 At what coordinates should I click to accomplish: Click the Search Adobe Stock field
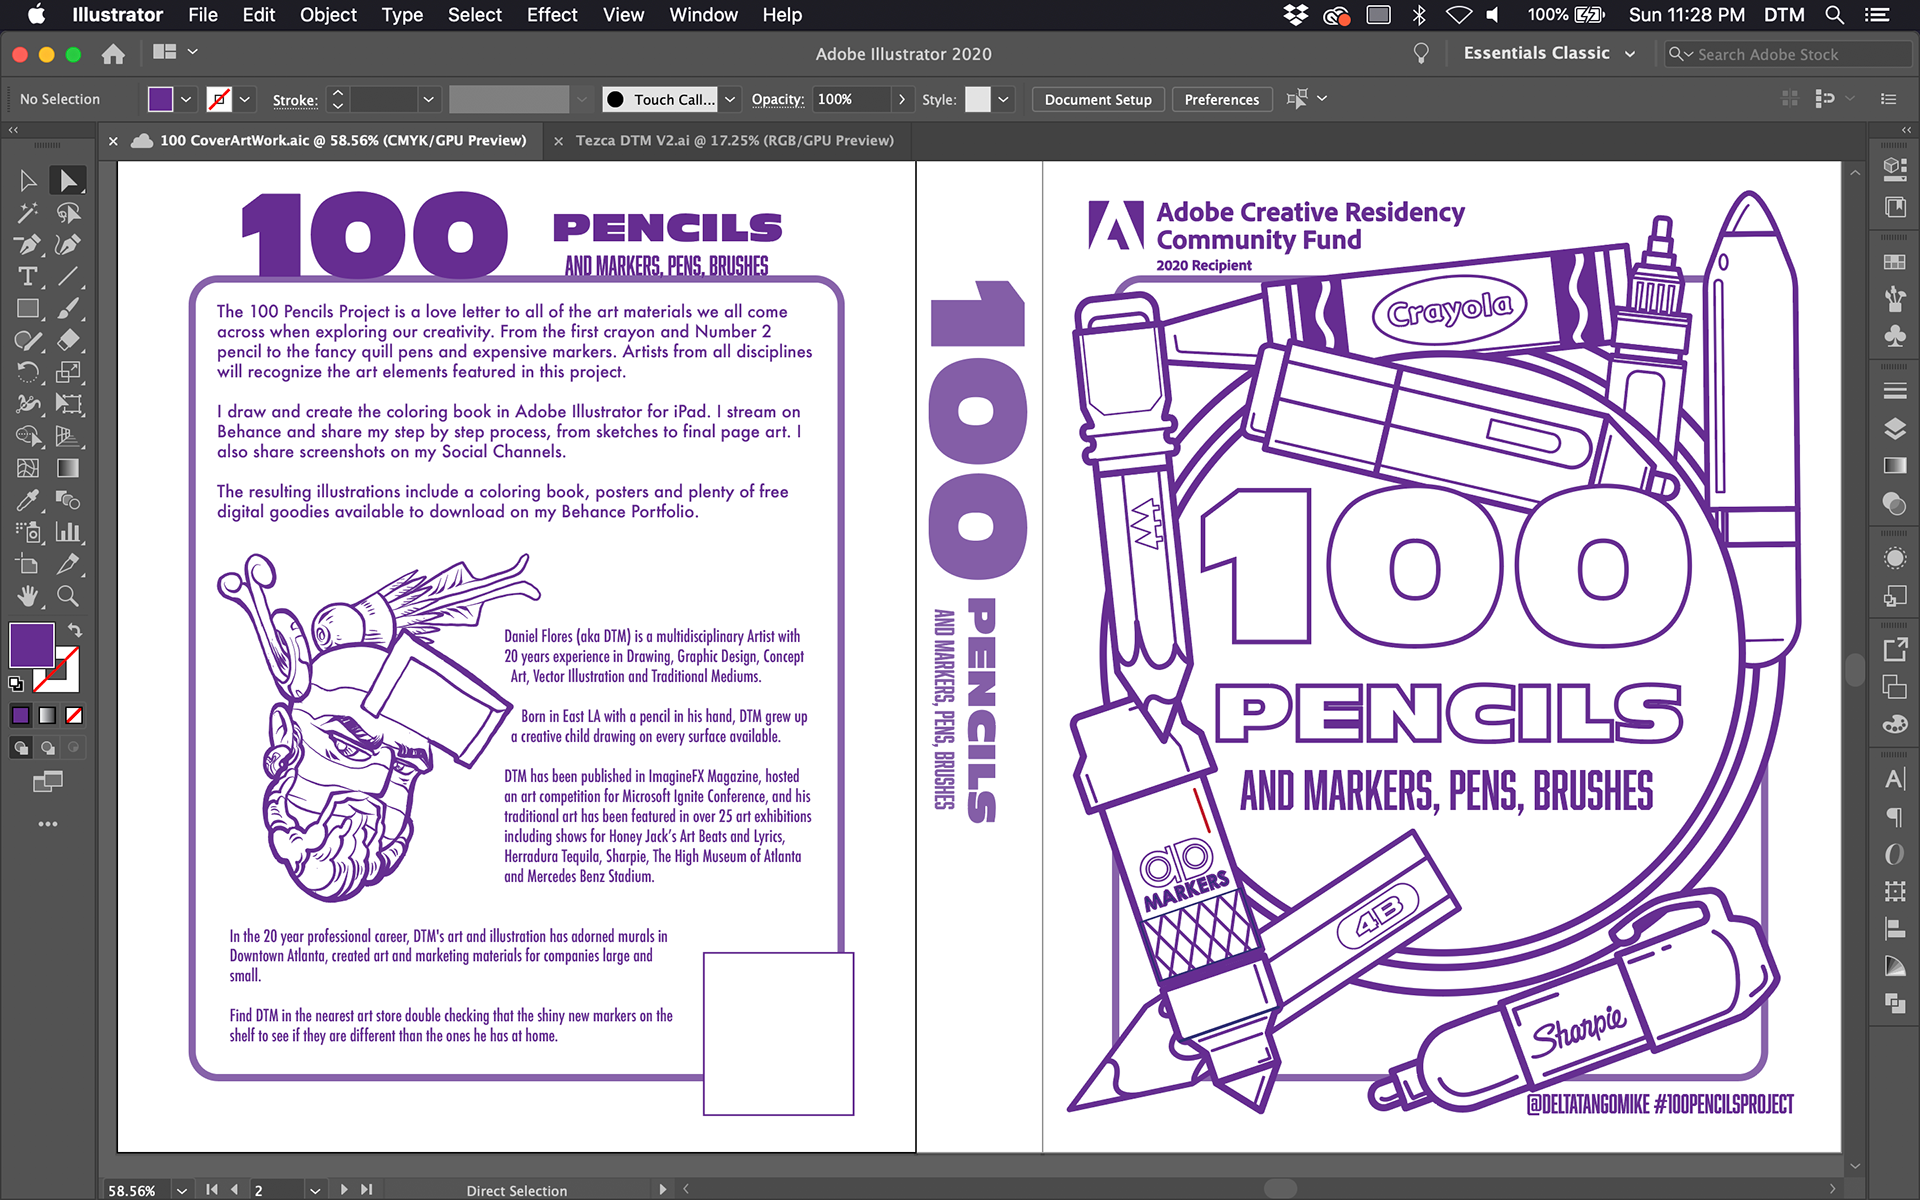coord(1787,54)
